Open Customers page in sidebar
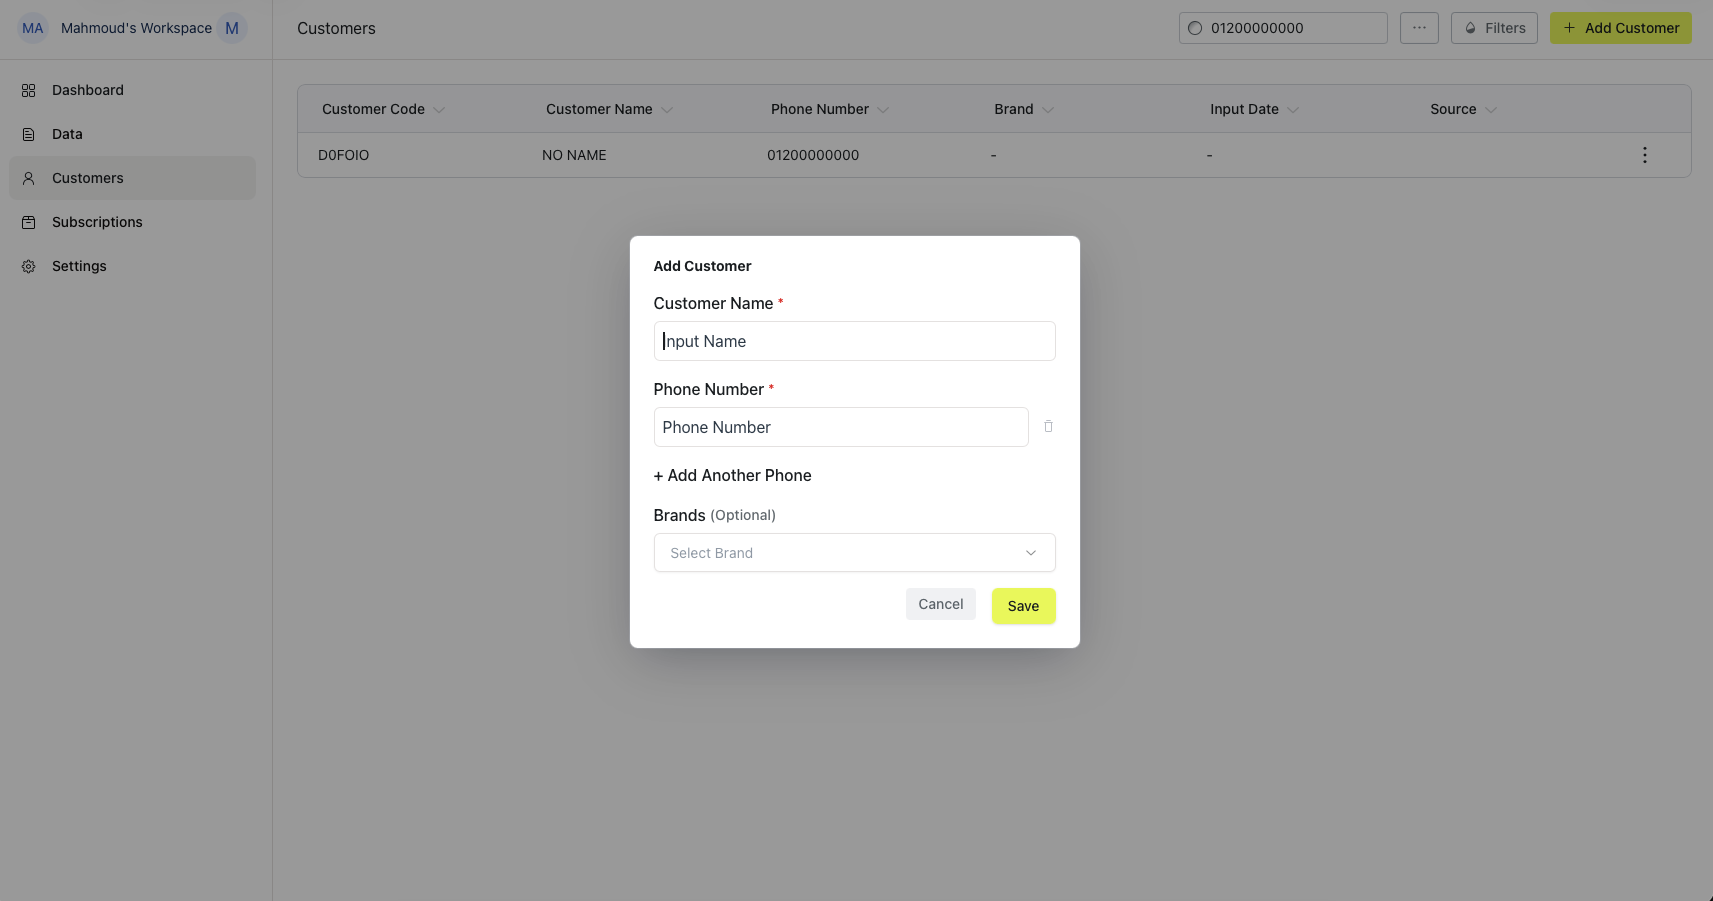This screenshot has height=901, width=1713. point(133,178)
